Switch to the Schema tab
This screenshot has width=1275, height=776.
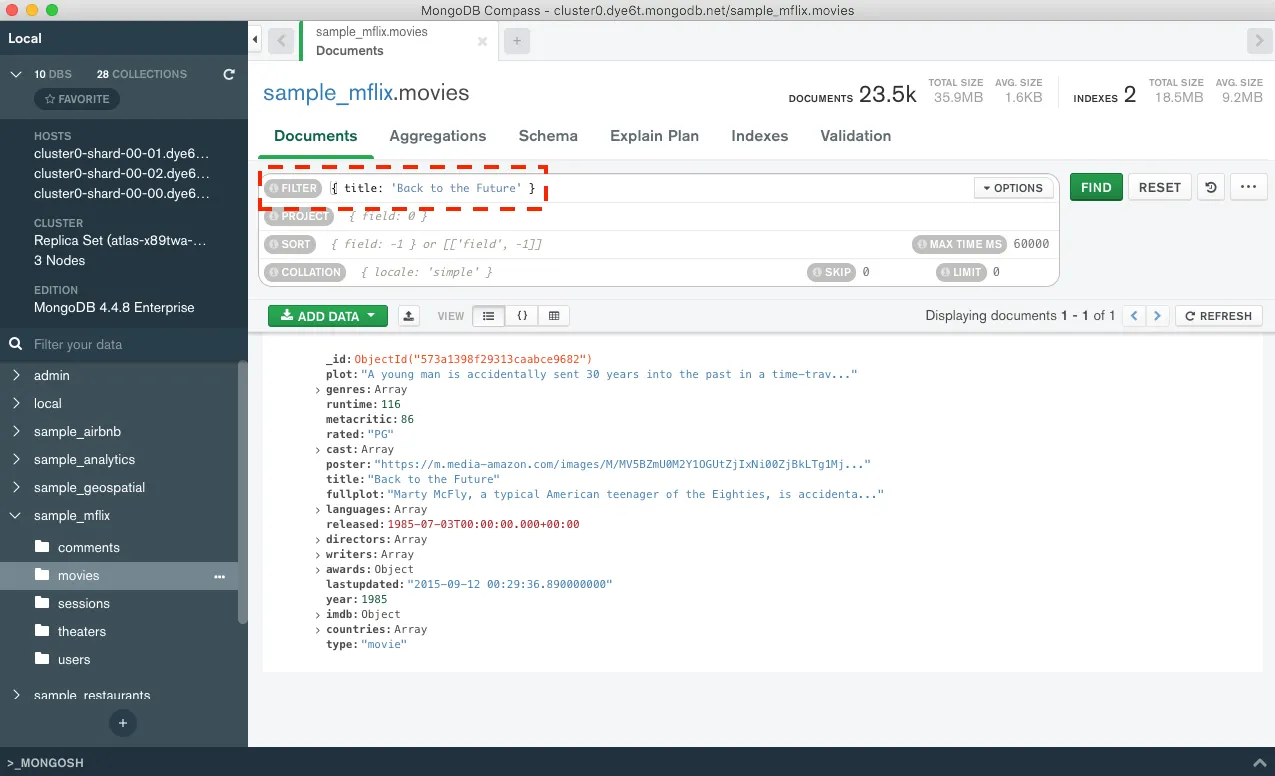(x=548, y=136)
